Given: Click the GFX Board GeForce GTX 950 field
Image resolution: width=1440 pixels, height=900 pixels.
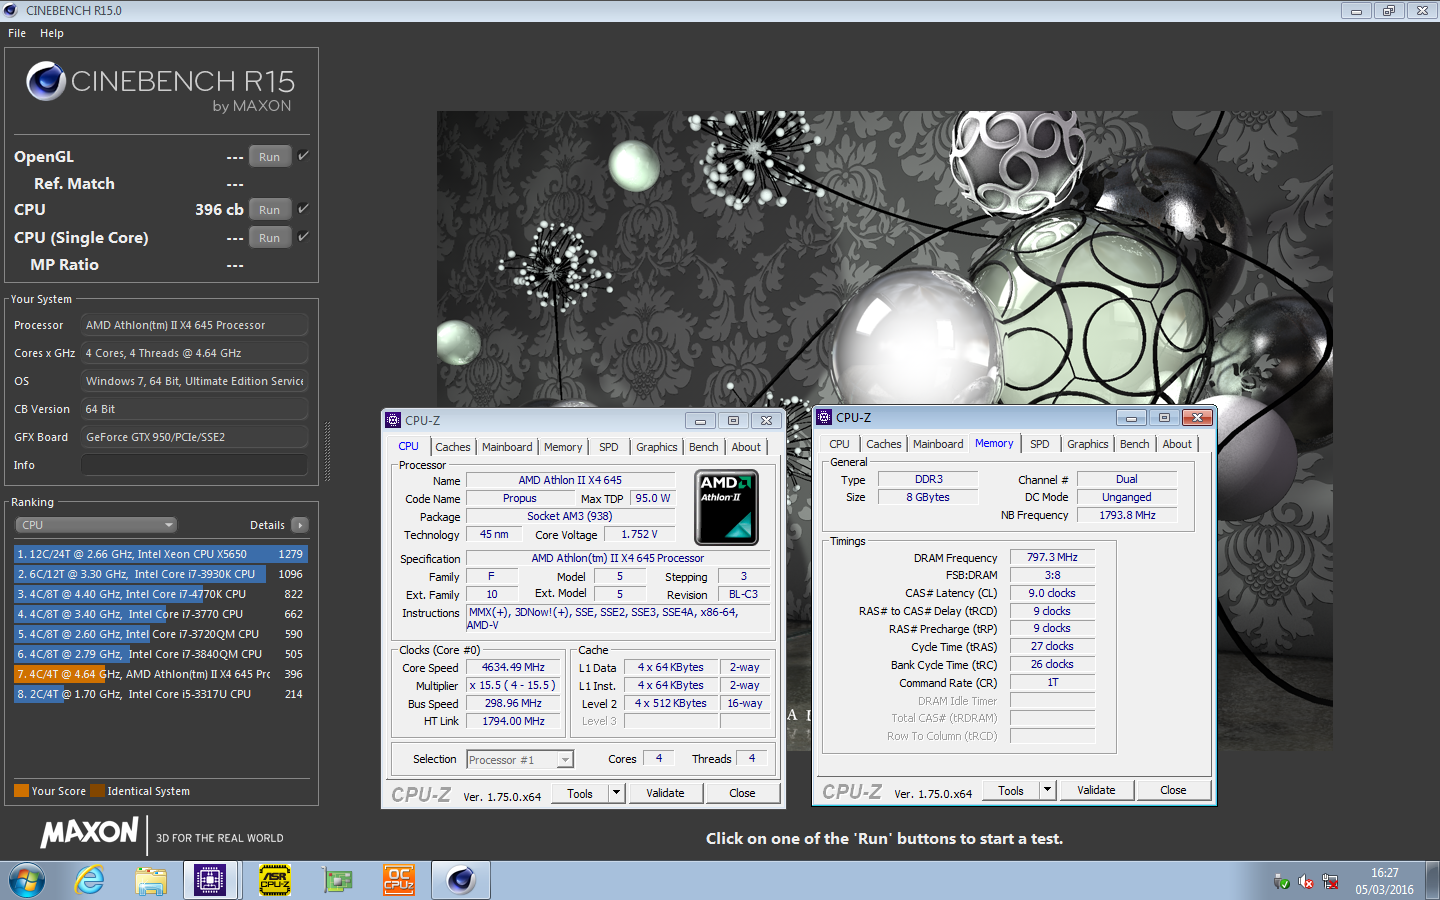Looking at the screenshot, I should point(194,437).
